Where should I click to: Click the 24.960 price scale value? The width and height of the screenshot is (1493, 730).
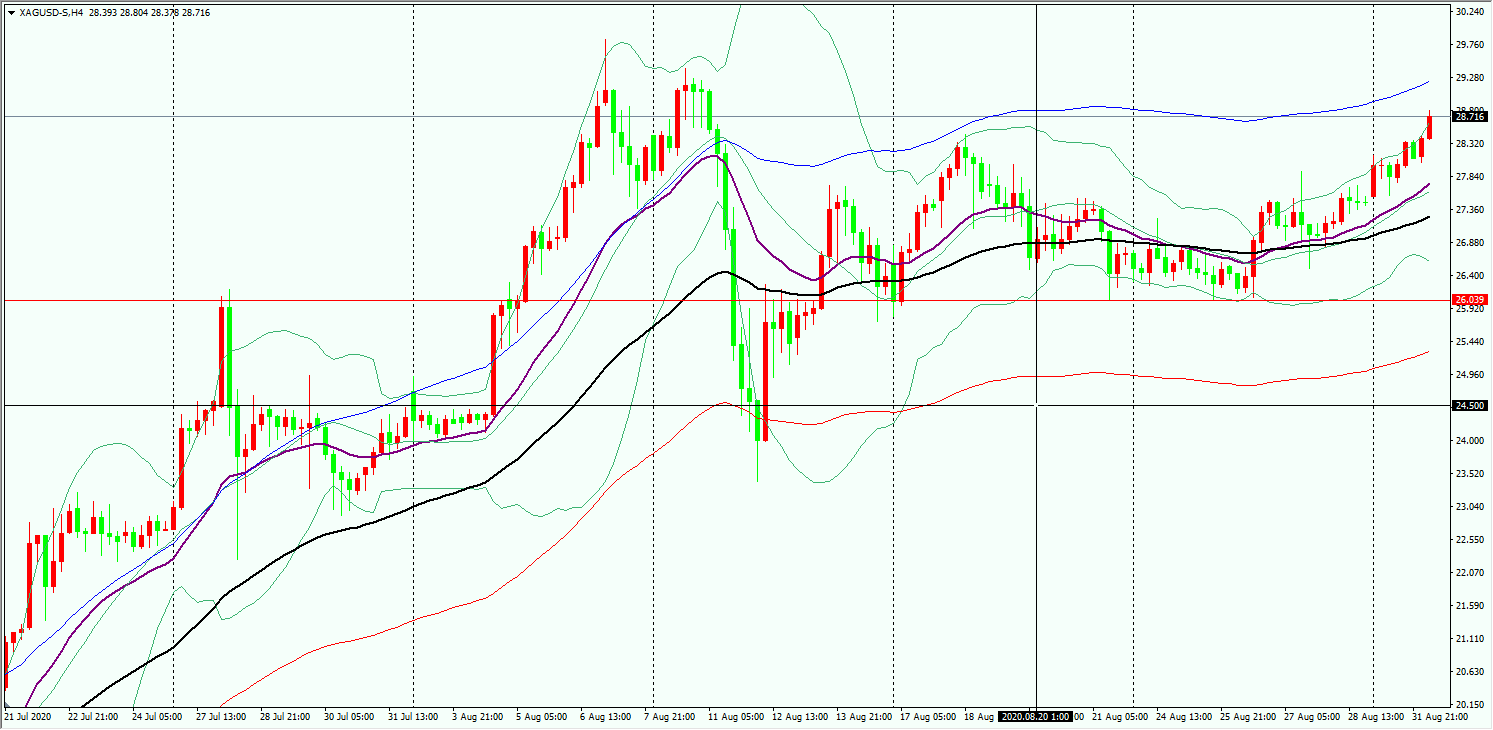pos(1469,375)
